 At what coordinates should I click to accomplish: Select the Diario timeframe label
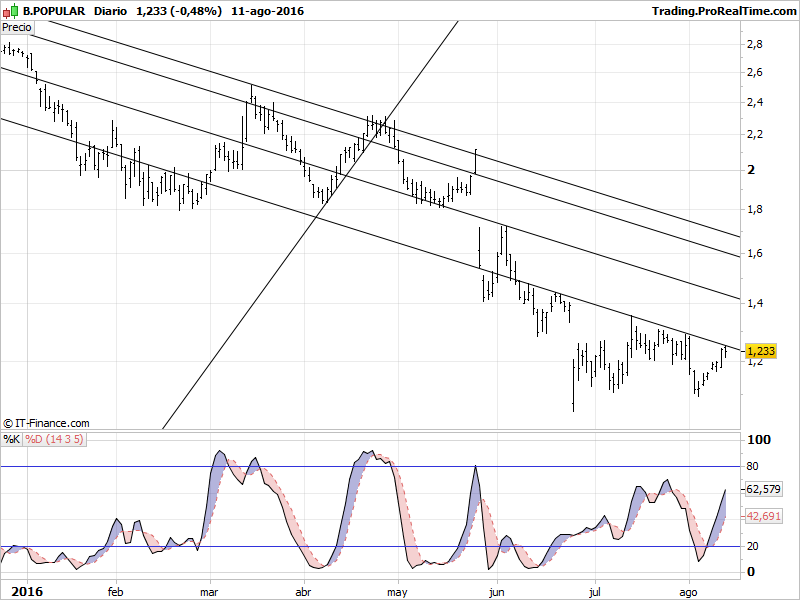pyautogui.click(x=116, y=11)
